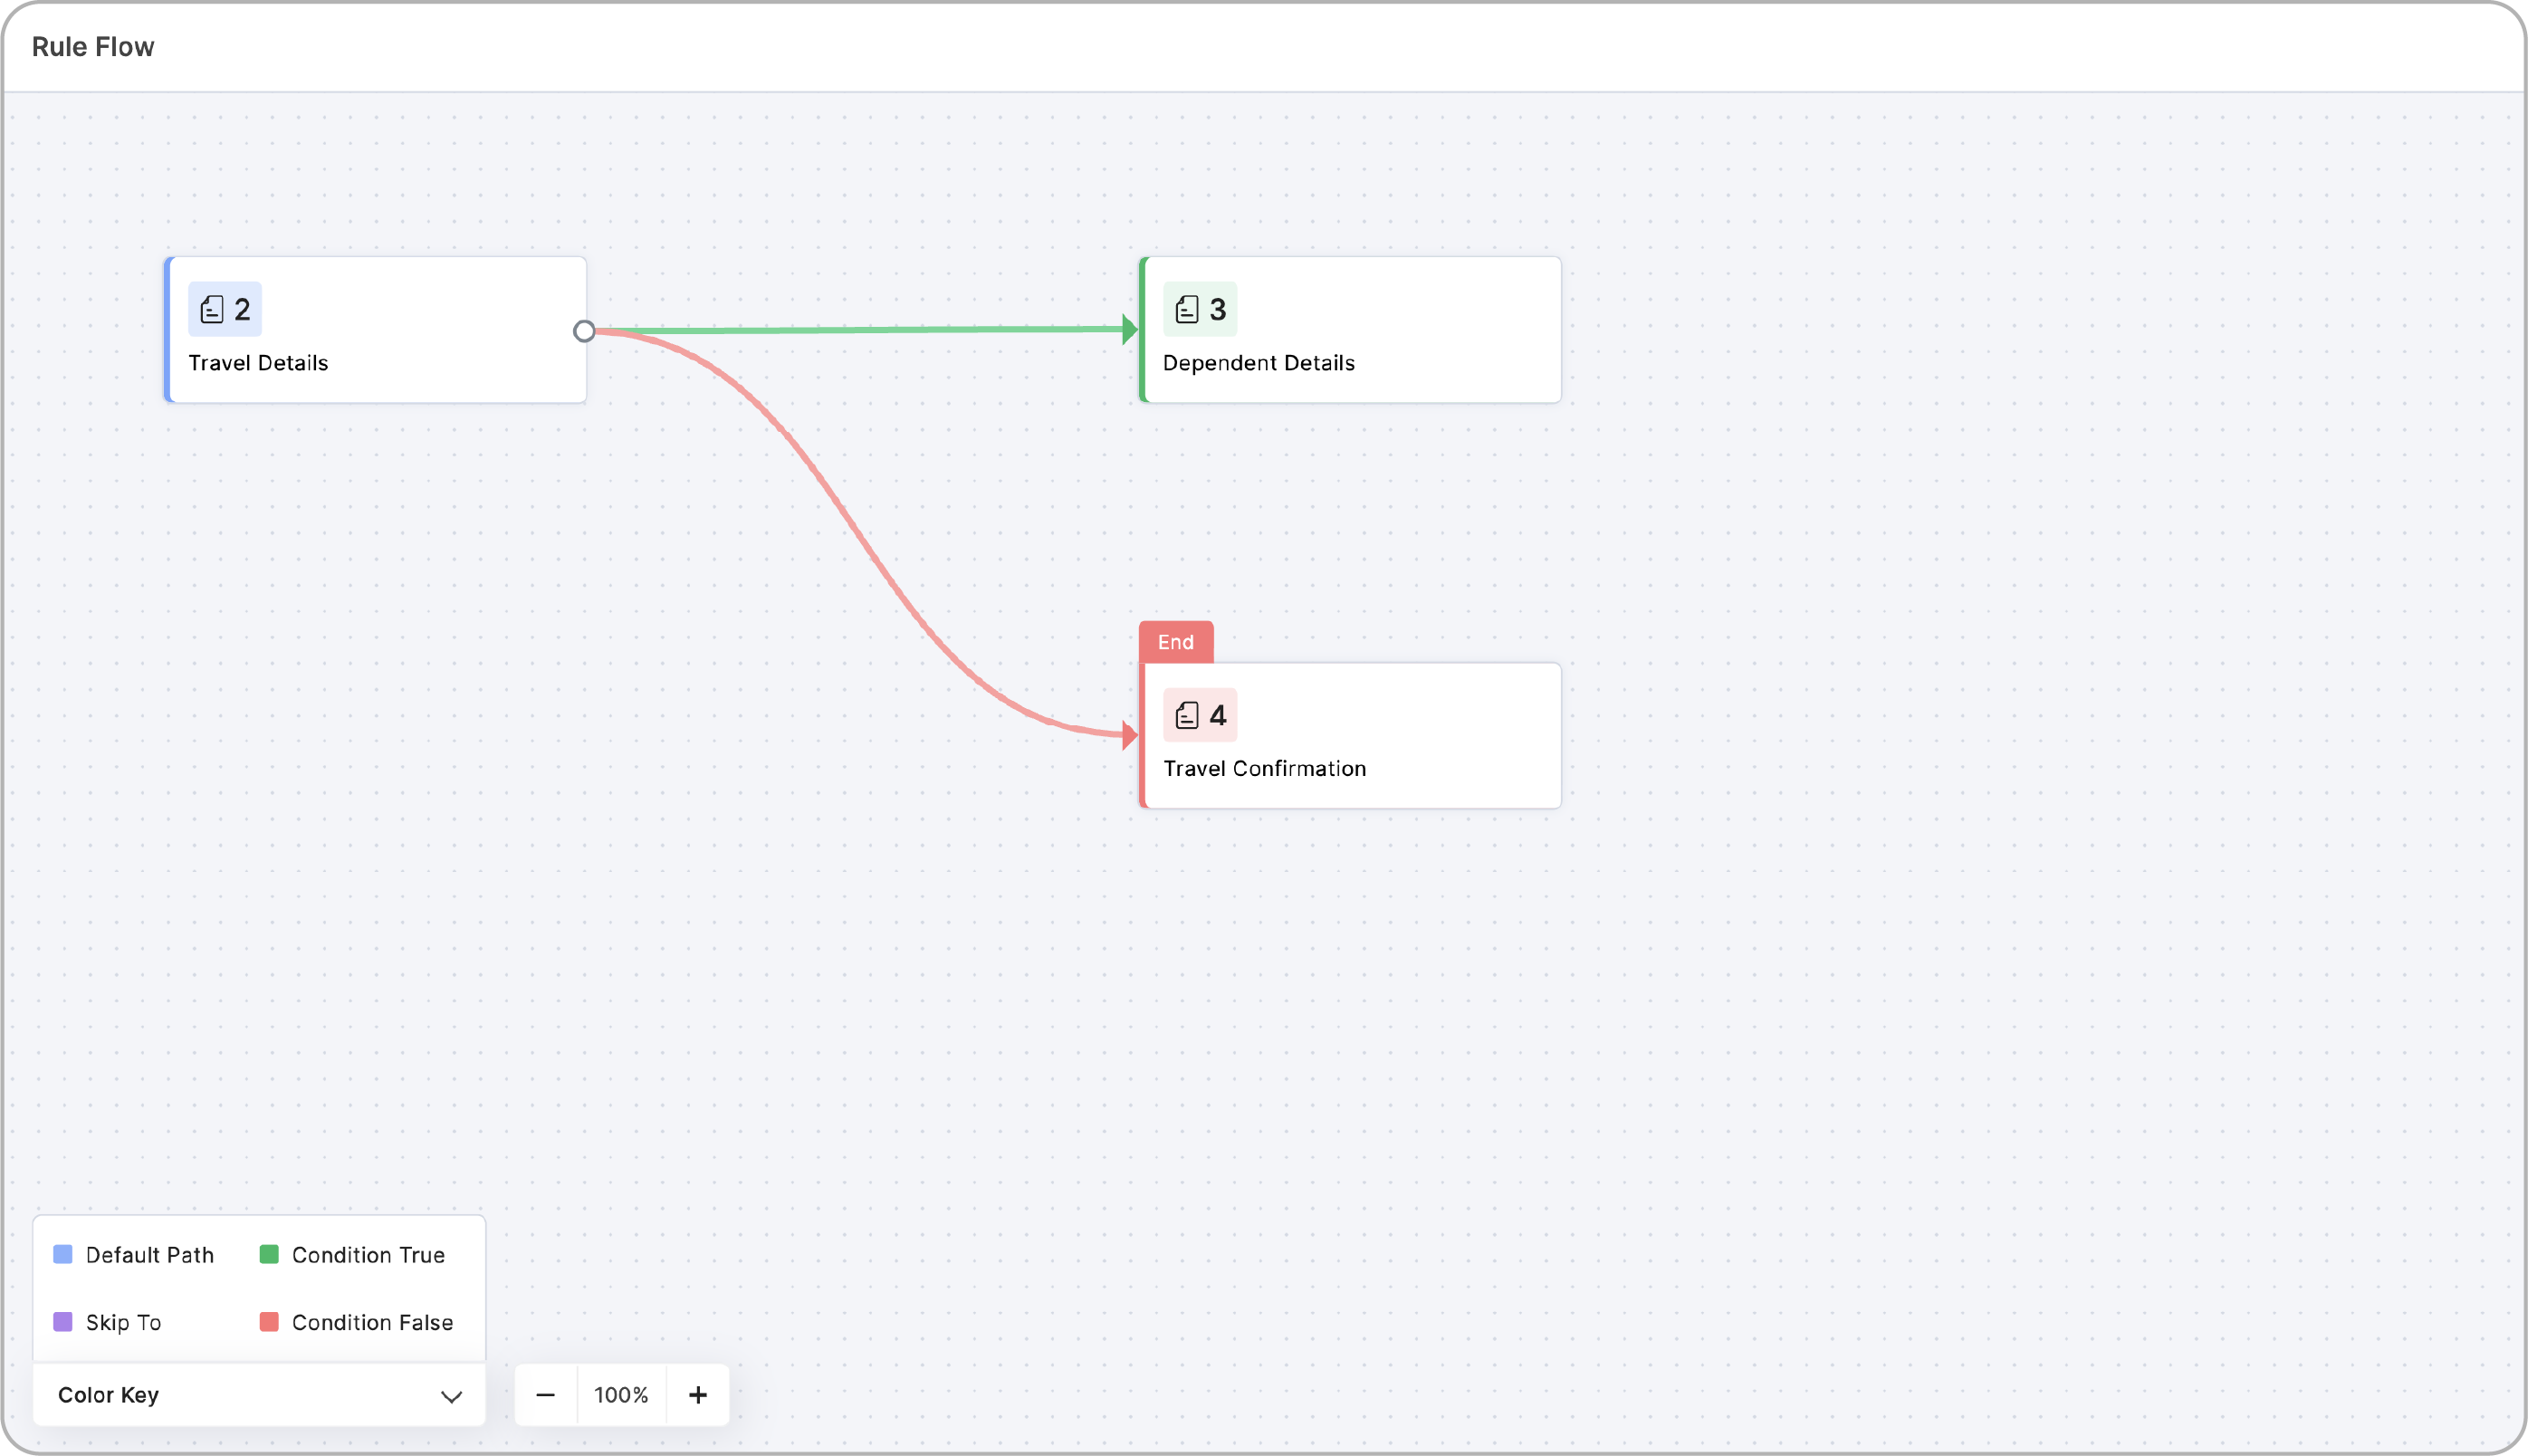The height and width of the screenshot is (1456, 2528).
Task: Click the 100% zoom level indicator
Action: [x=622, y=1395]
